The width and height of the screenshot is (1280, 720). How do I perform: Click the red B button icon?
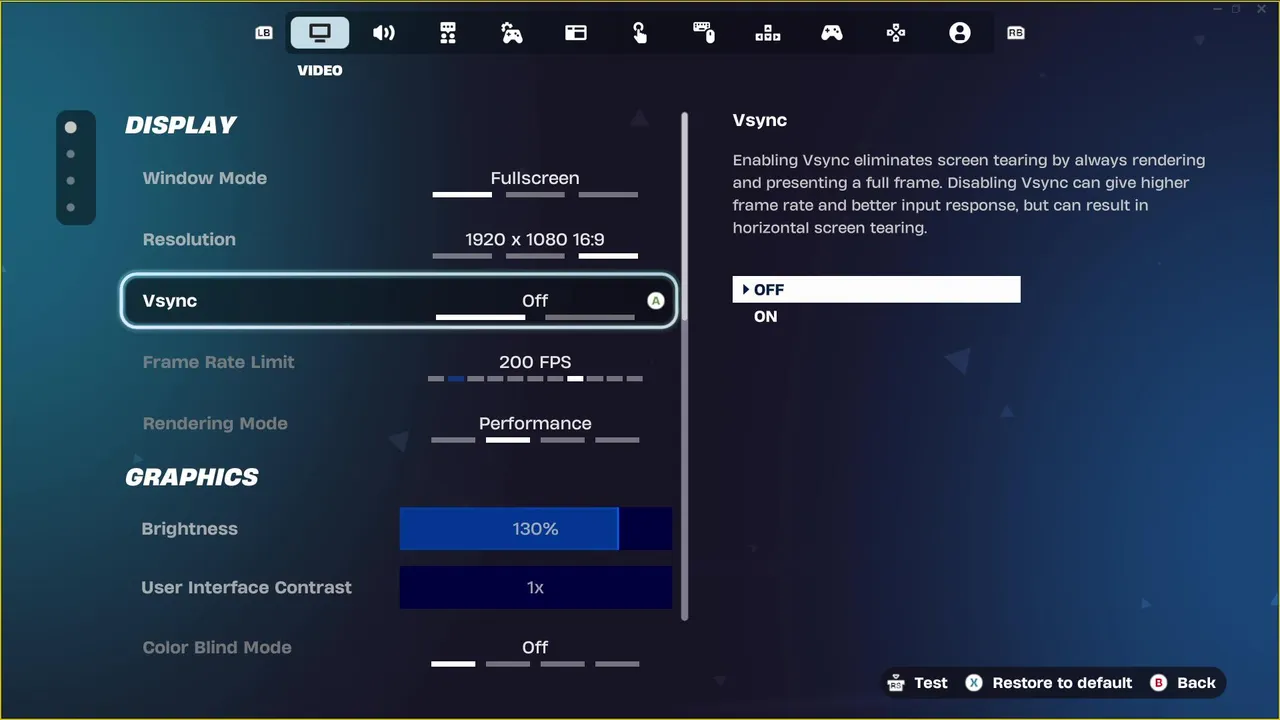(x=1159, y=683)
